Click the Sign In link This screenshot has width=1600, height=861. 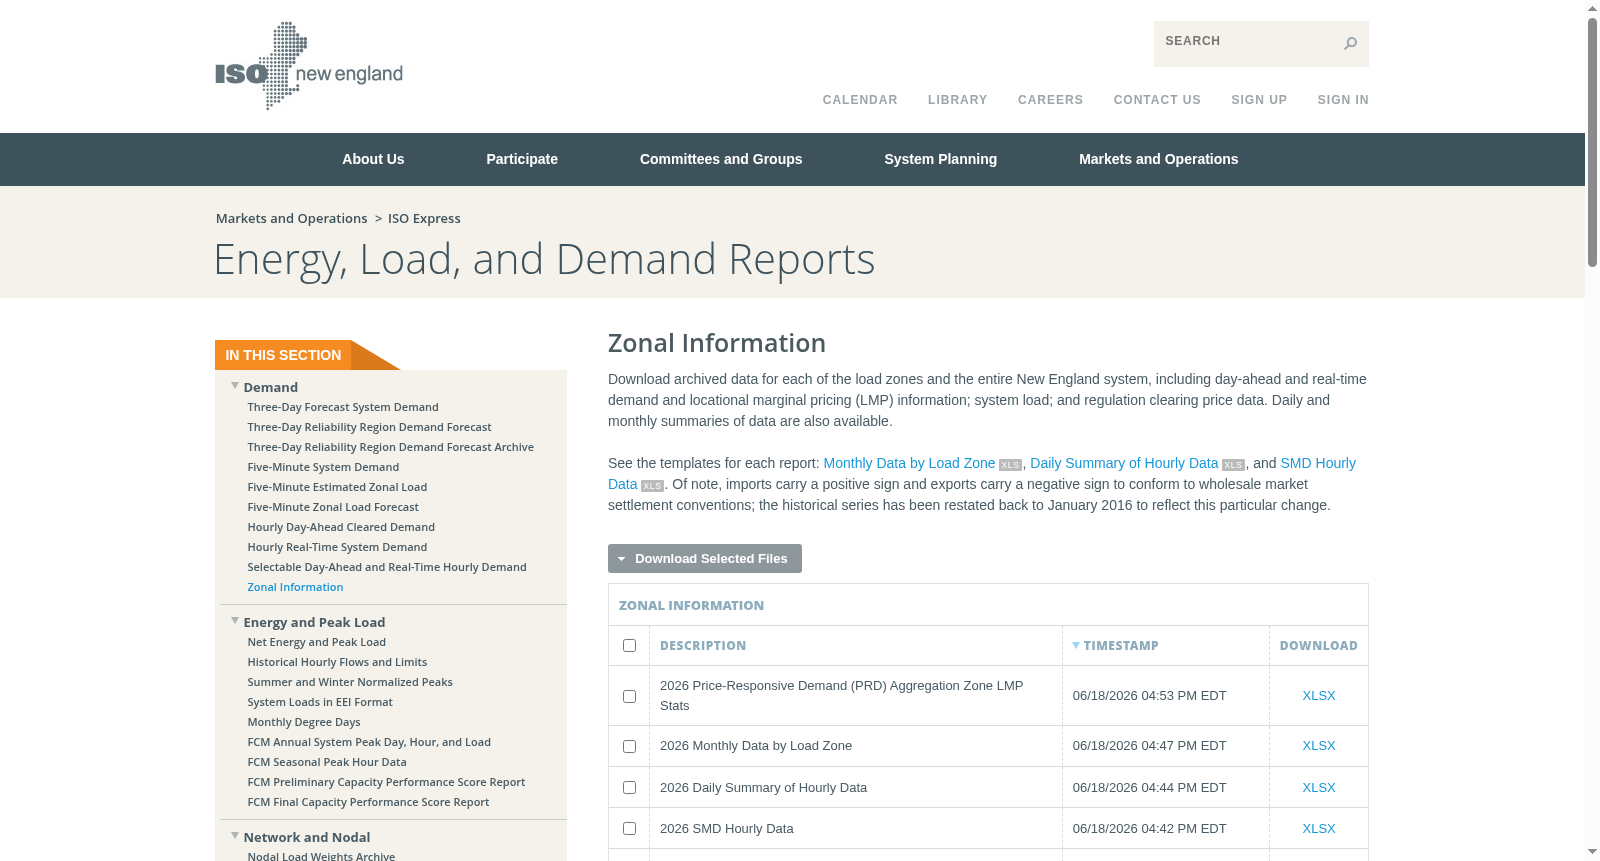(x=1343, y=100)
